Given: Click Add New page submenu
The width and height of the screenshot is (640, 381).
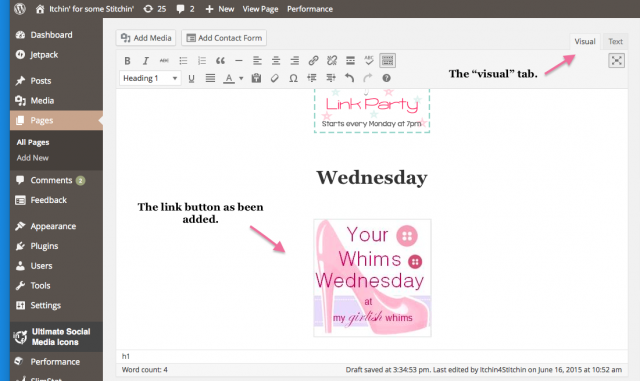Looking at the screenshot, I should (x=33, y=158).
